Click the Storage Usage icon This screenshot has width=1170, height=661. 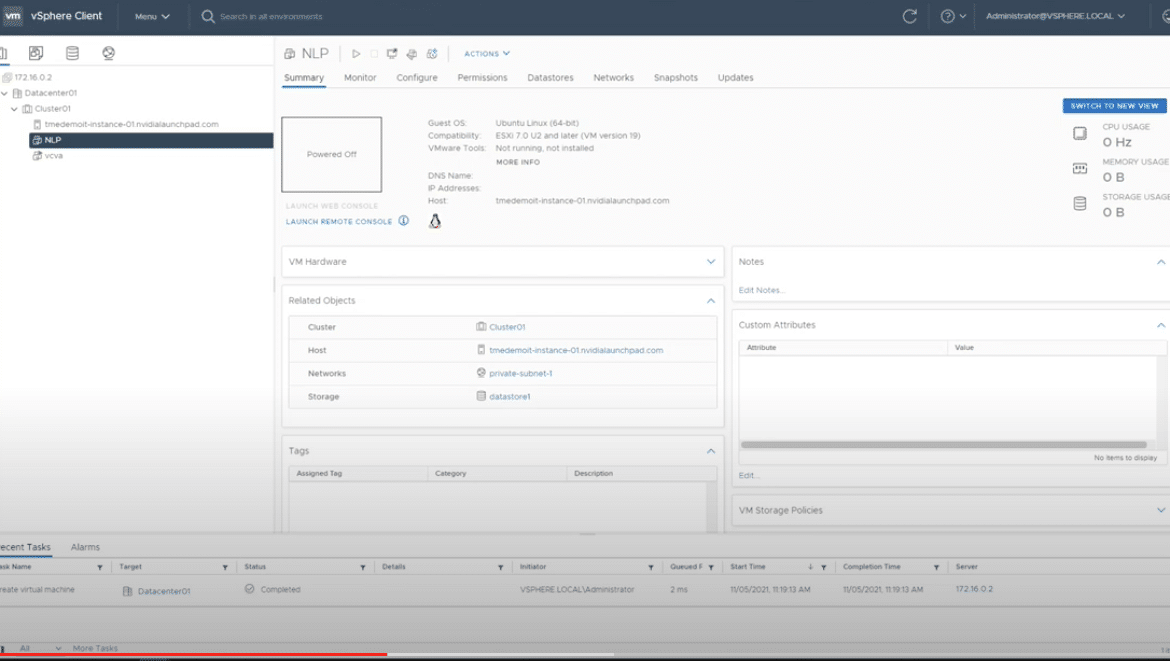coord(1080,204)
